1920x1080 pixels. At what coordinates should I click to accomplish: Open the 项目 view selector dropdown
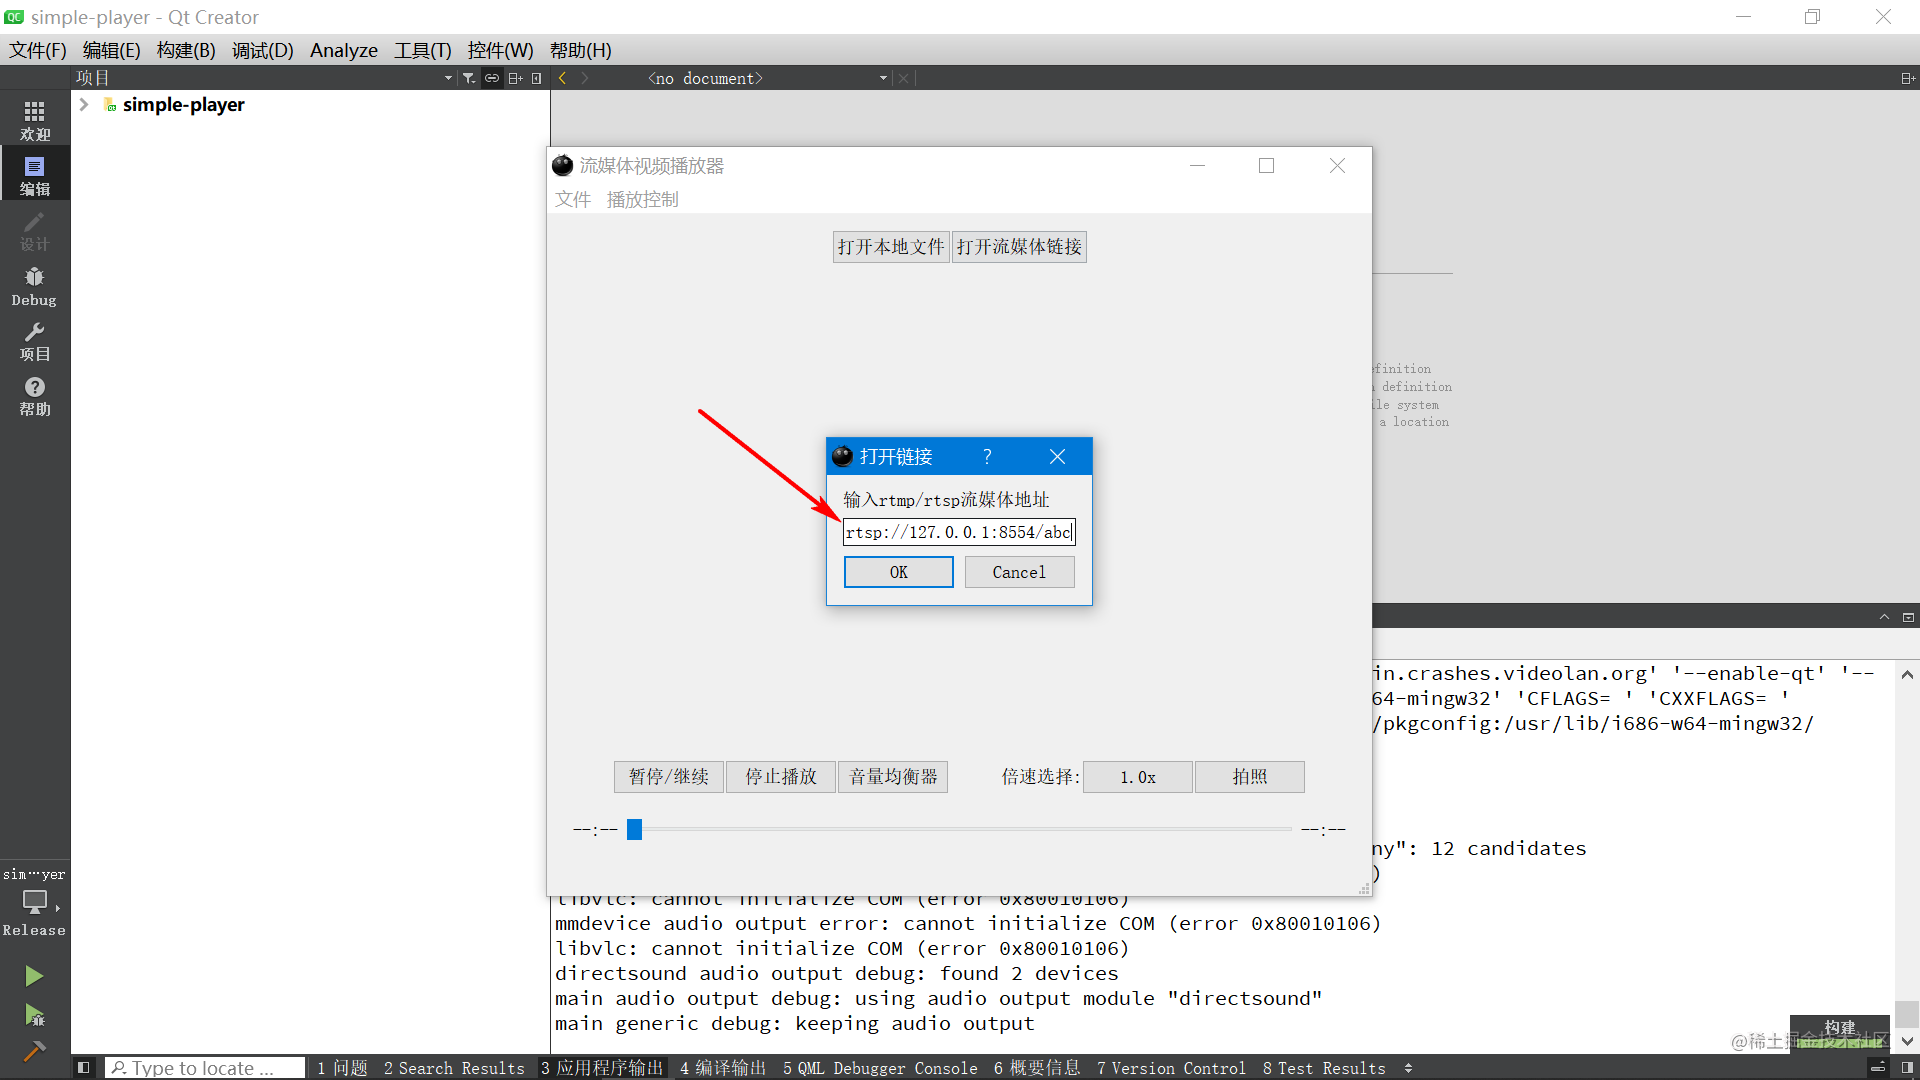[x=448, y=78]
